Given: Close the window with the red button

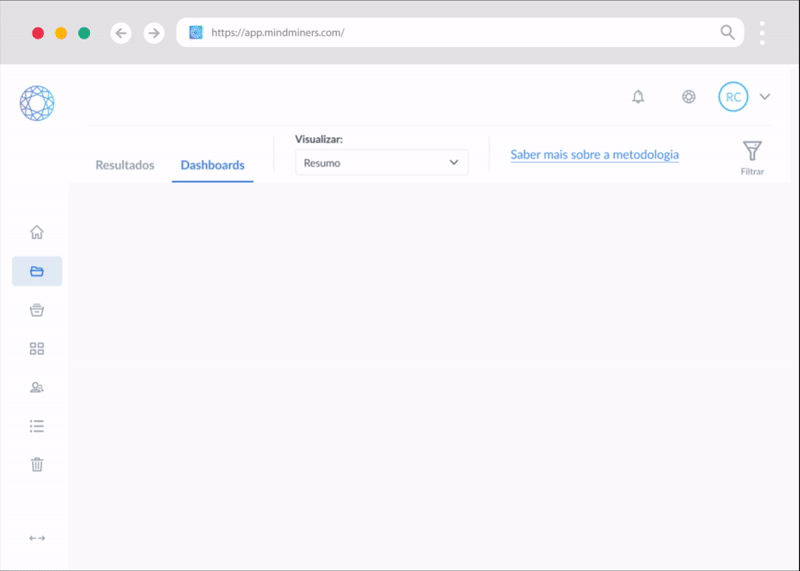Looking at the screenshot, I should click(x=38, y=33).
